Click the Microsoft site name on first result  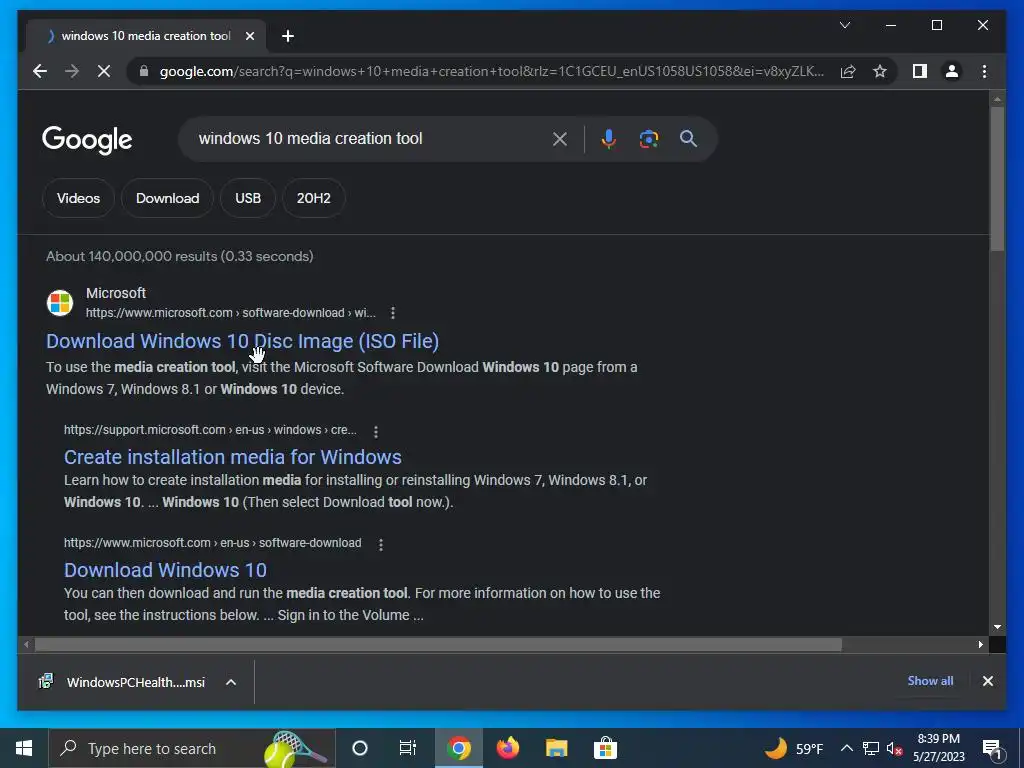click(116, 293)
